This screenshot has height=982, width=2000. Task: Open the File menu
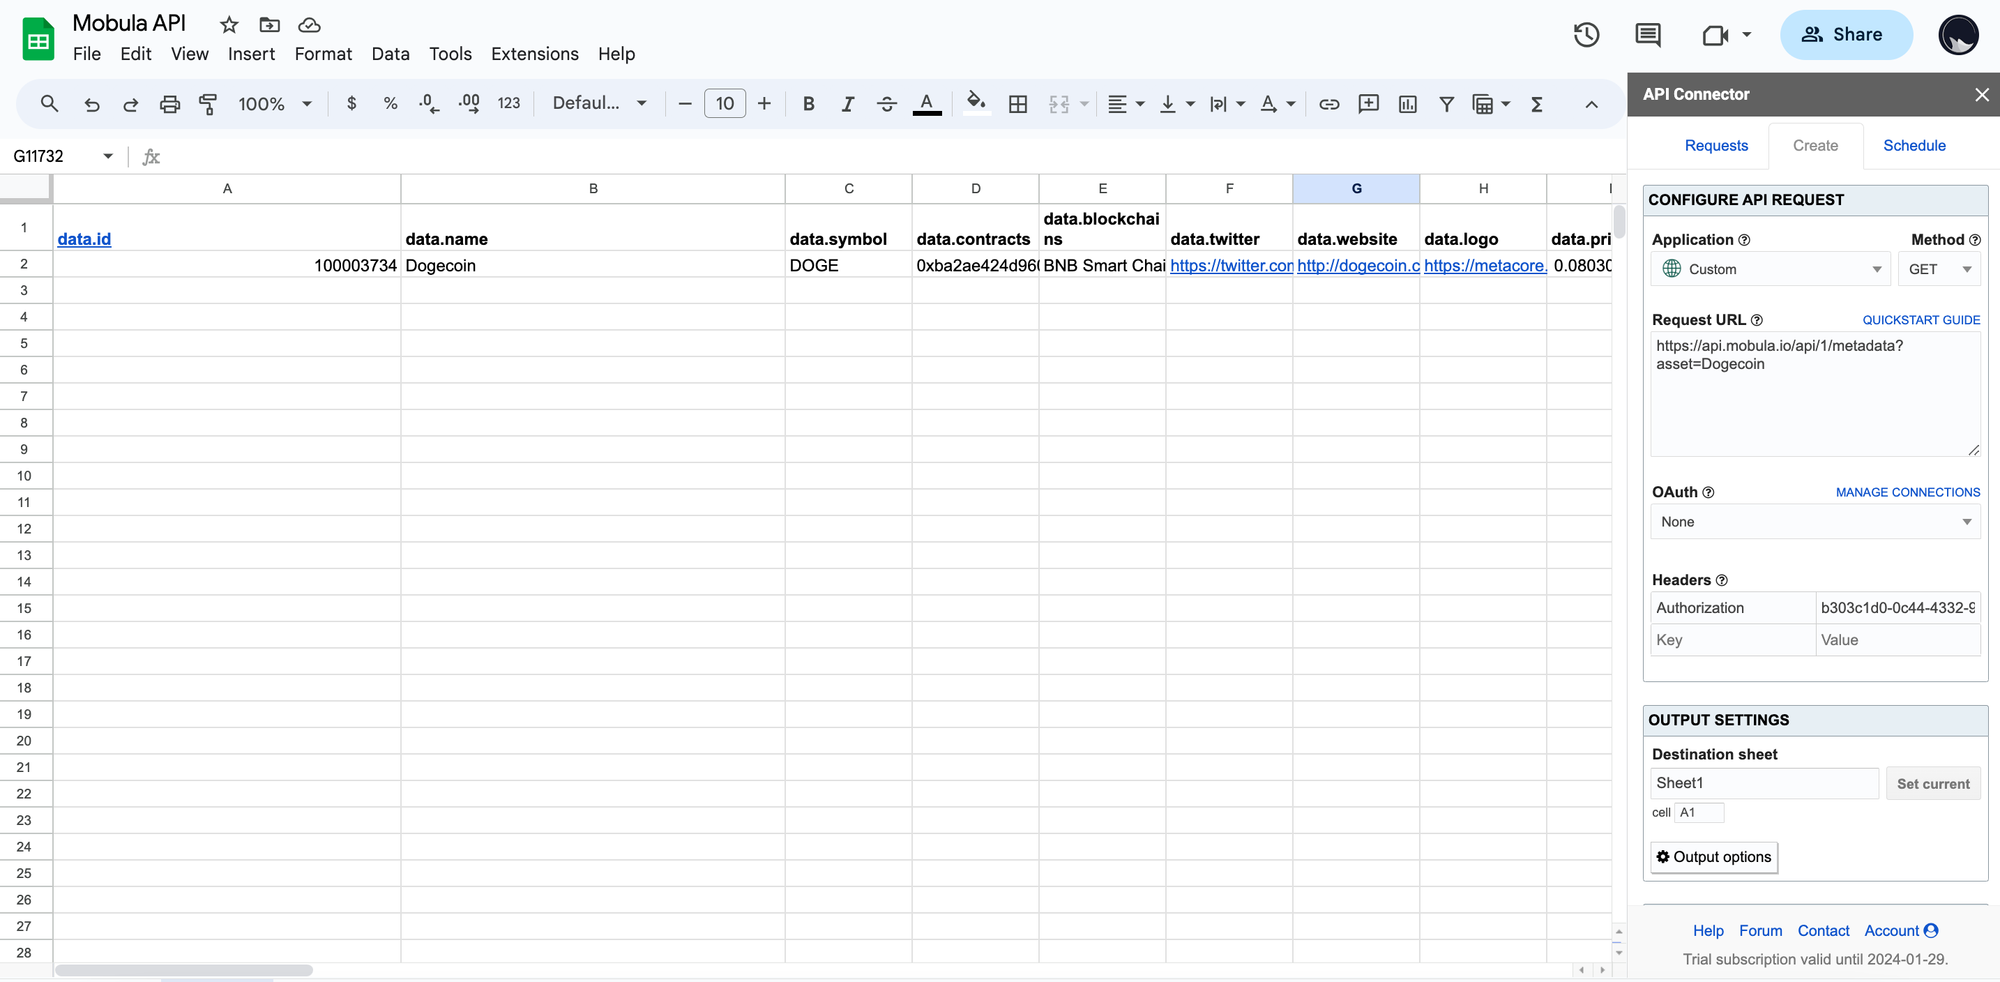pyautogui.click(x=87, y=54)
